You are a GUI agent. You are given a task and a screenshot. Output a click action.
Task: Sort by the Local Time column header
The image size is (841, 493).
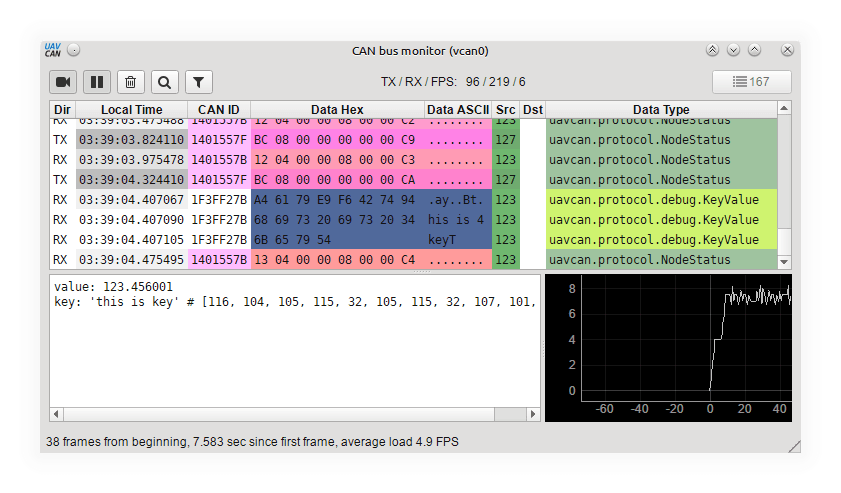[x=131, y=109]
